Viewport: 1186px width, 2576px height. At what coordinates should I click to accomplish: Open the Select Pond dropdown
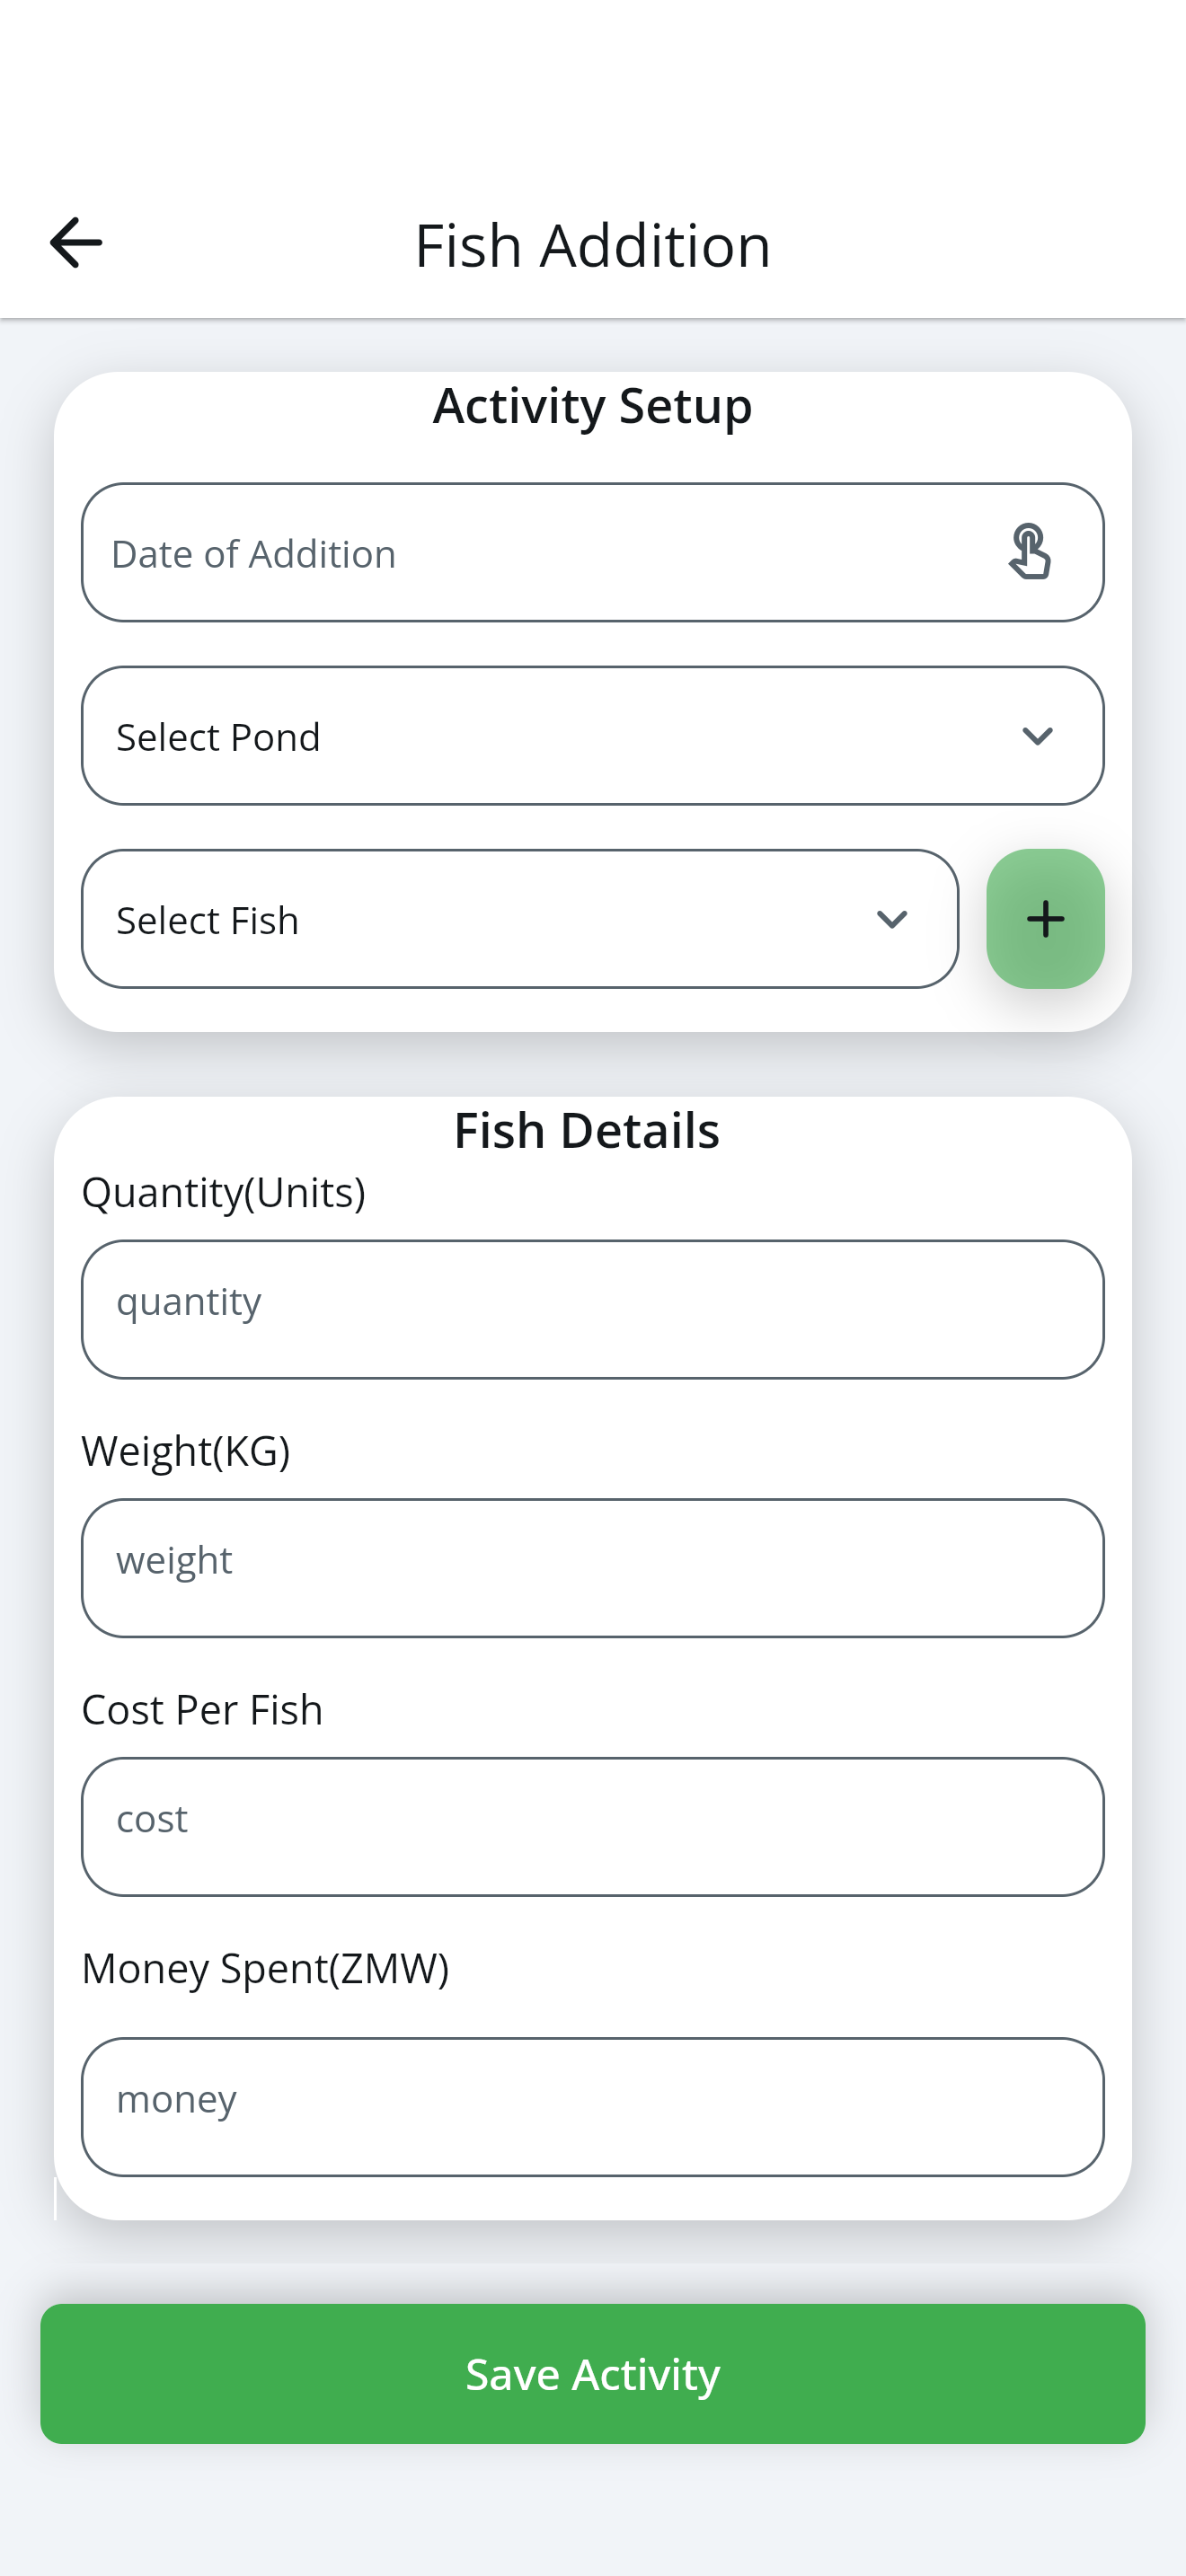point(593,736)
